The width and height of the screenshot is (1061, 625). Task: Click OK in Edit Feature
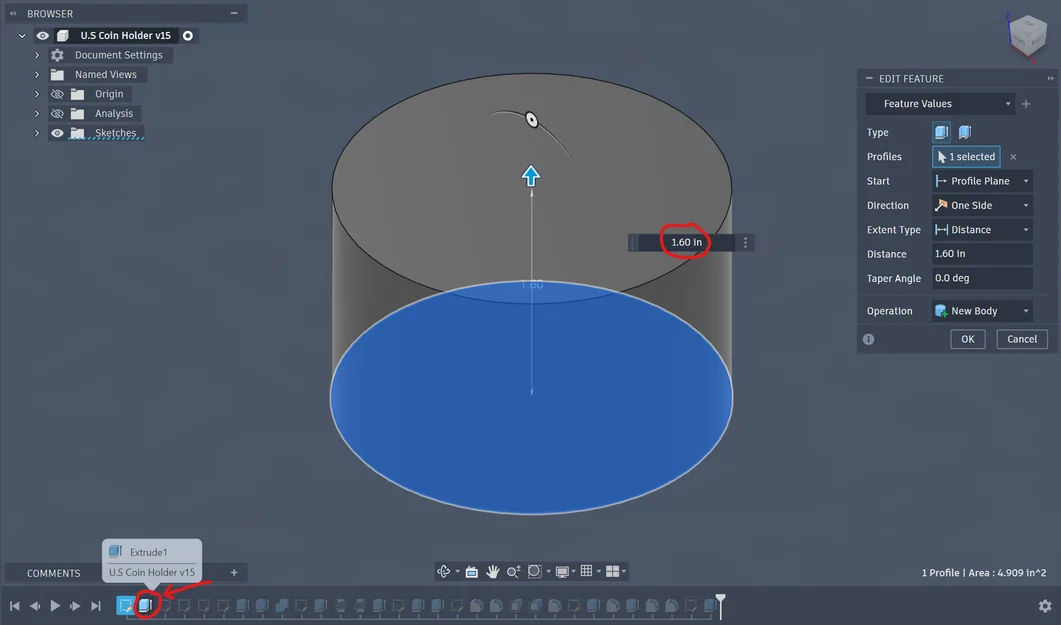[x=968, y=339]
